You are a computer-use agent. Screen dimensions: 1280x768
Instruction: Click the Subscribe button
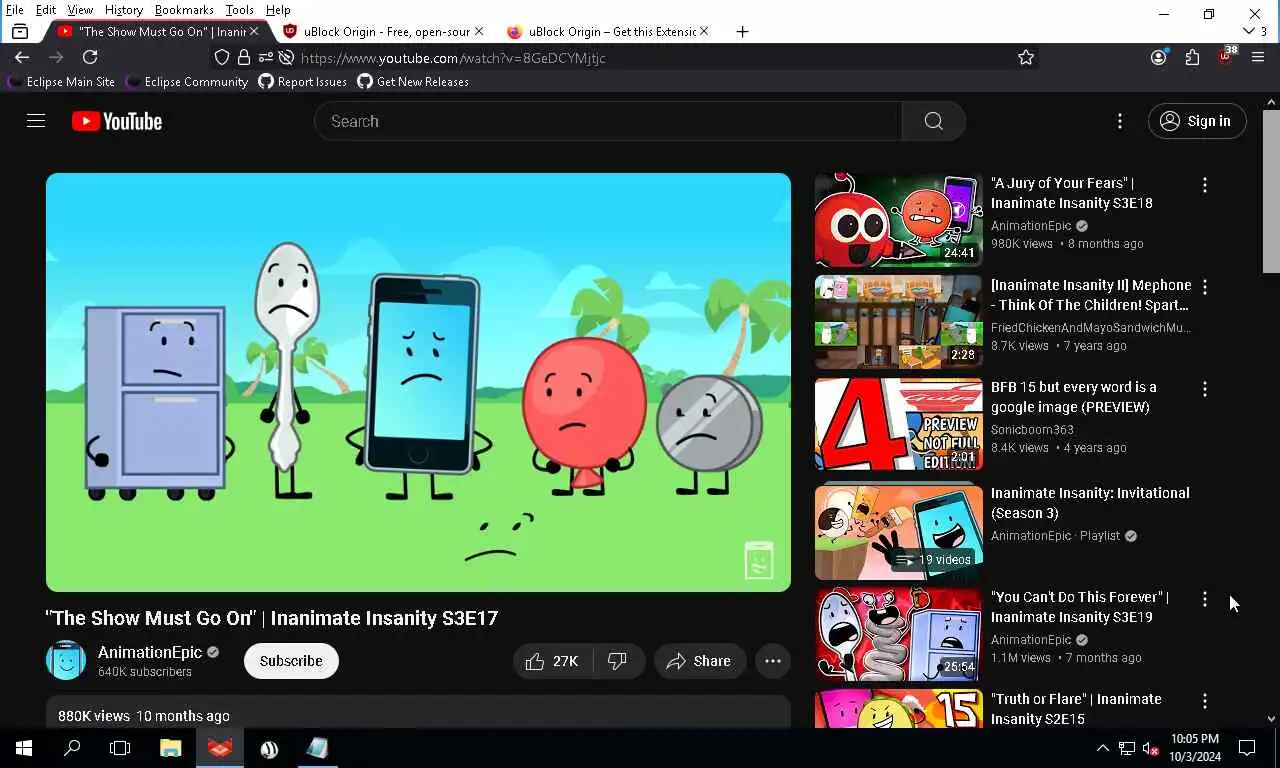coord(291,661)
